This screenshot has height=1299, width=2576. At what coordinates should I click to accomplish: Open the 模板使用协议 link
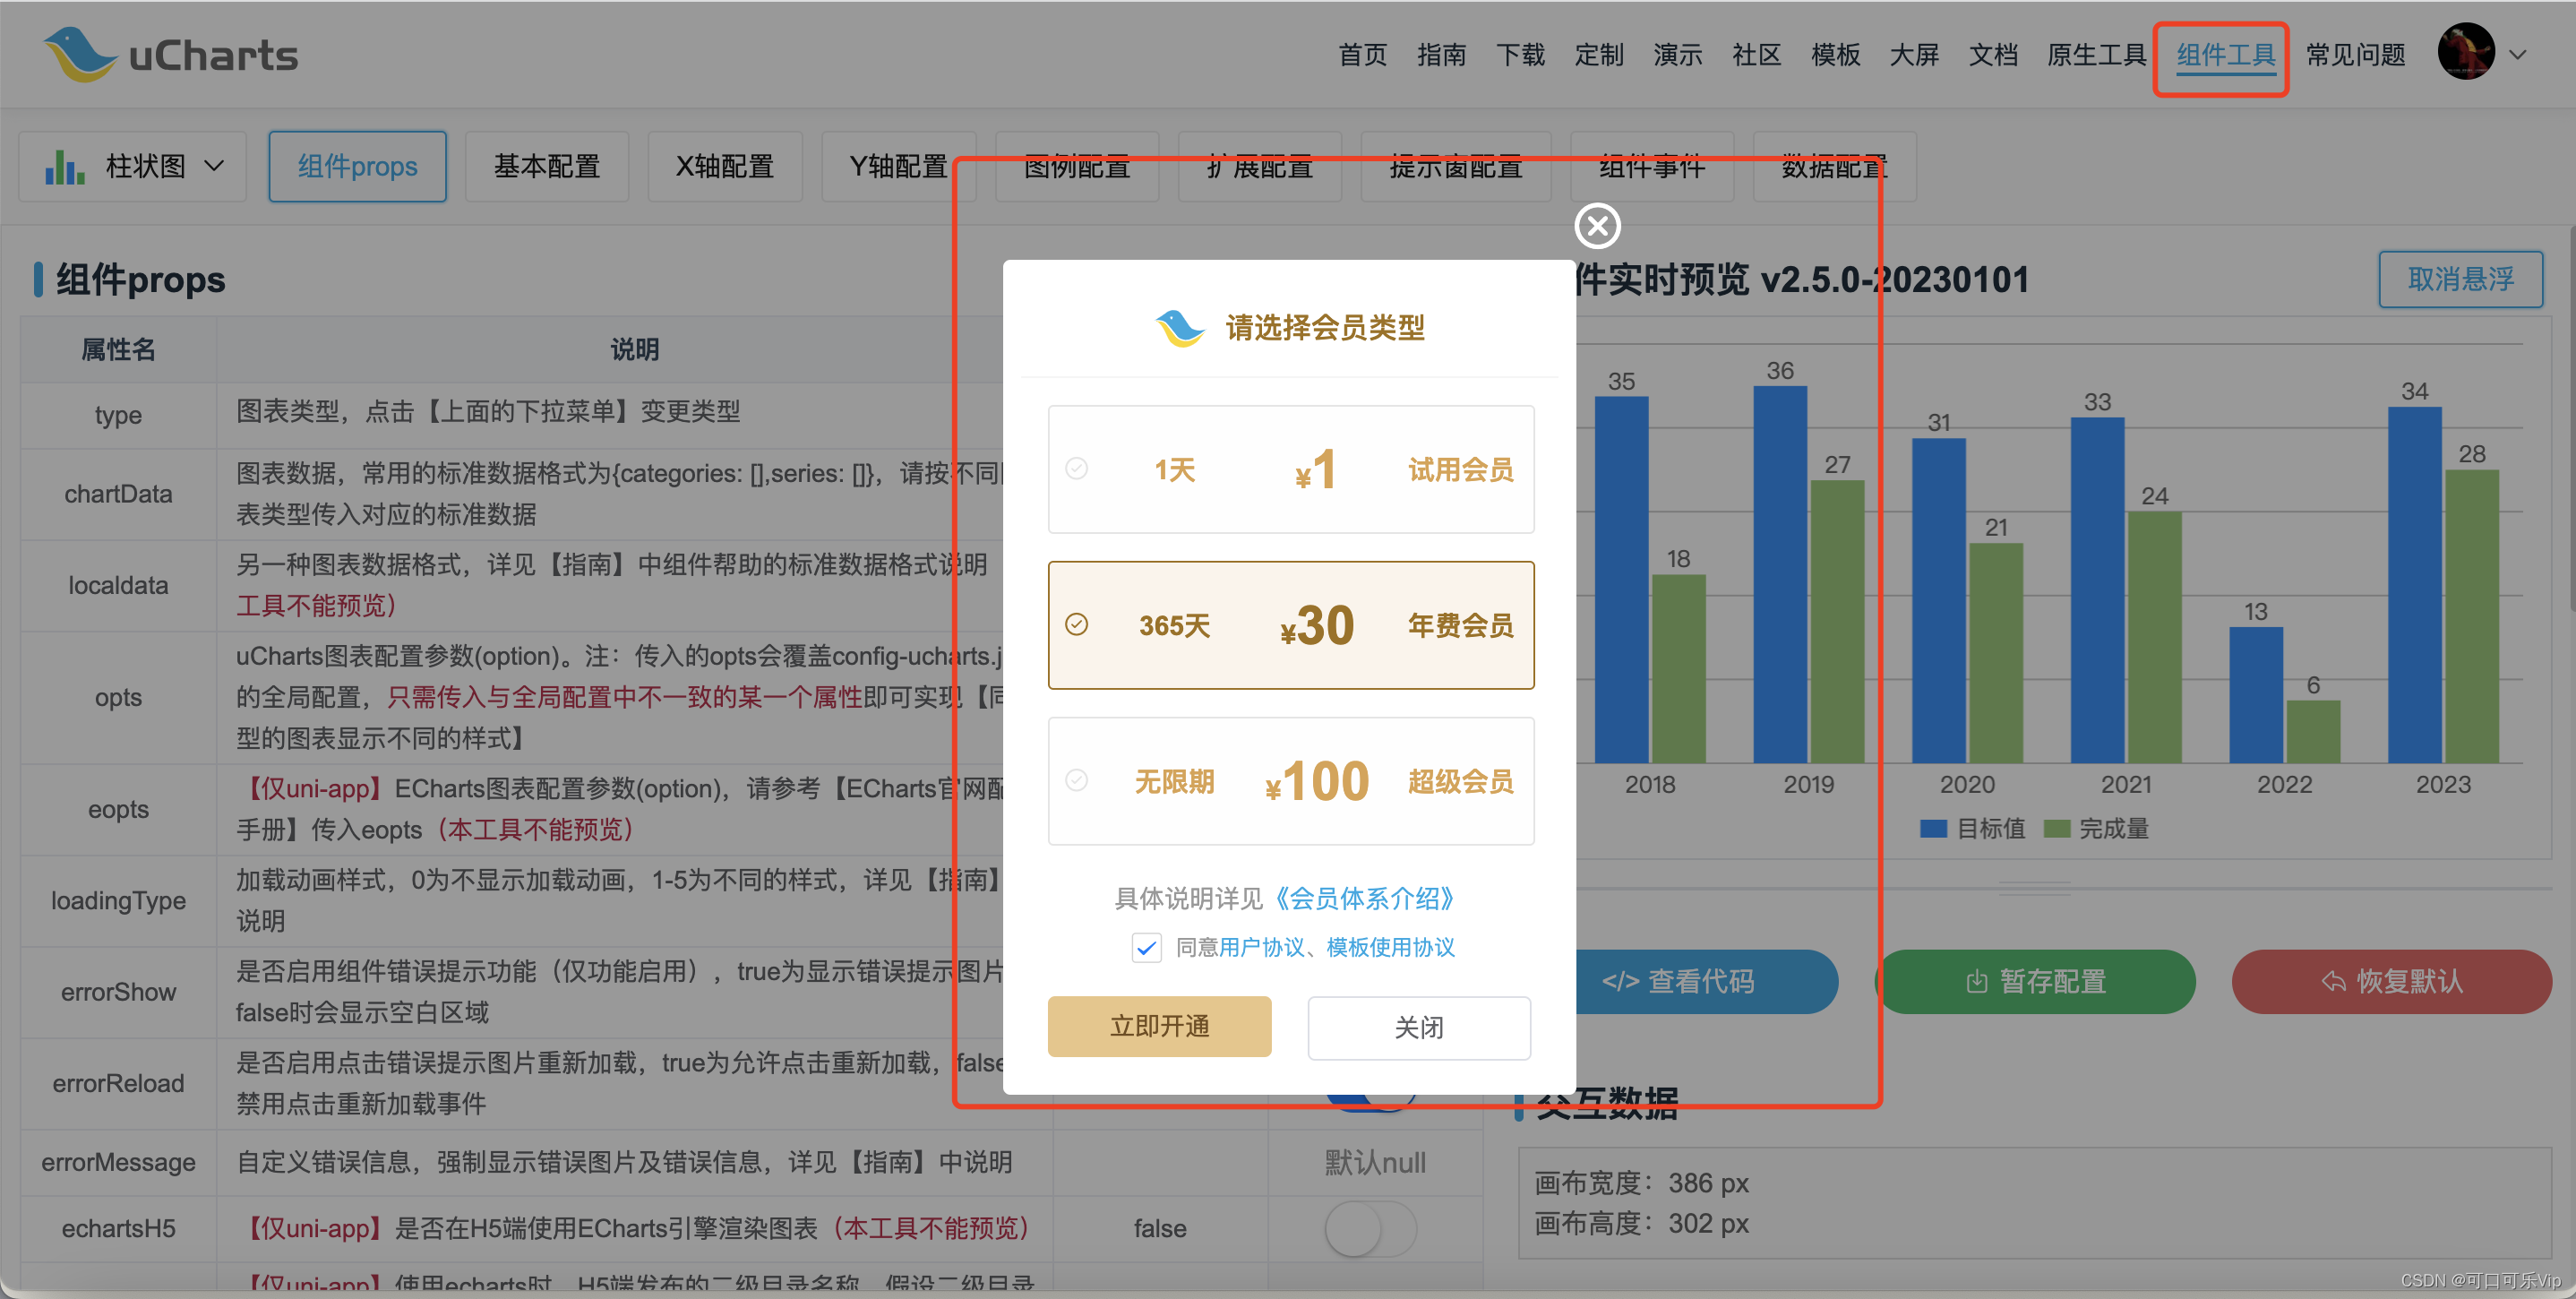pyautogui.click(x=1390, y=947)
